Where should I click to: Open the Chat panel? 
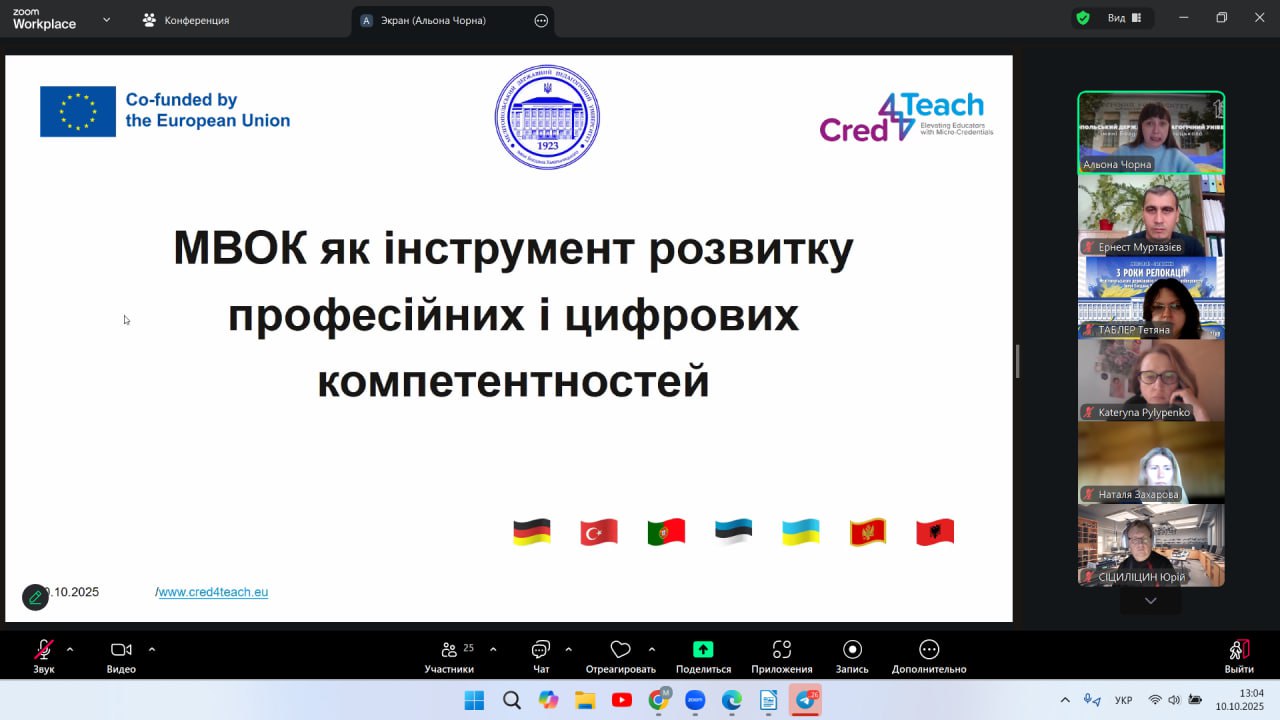(541, 650)
